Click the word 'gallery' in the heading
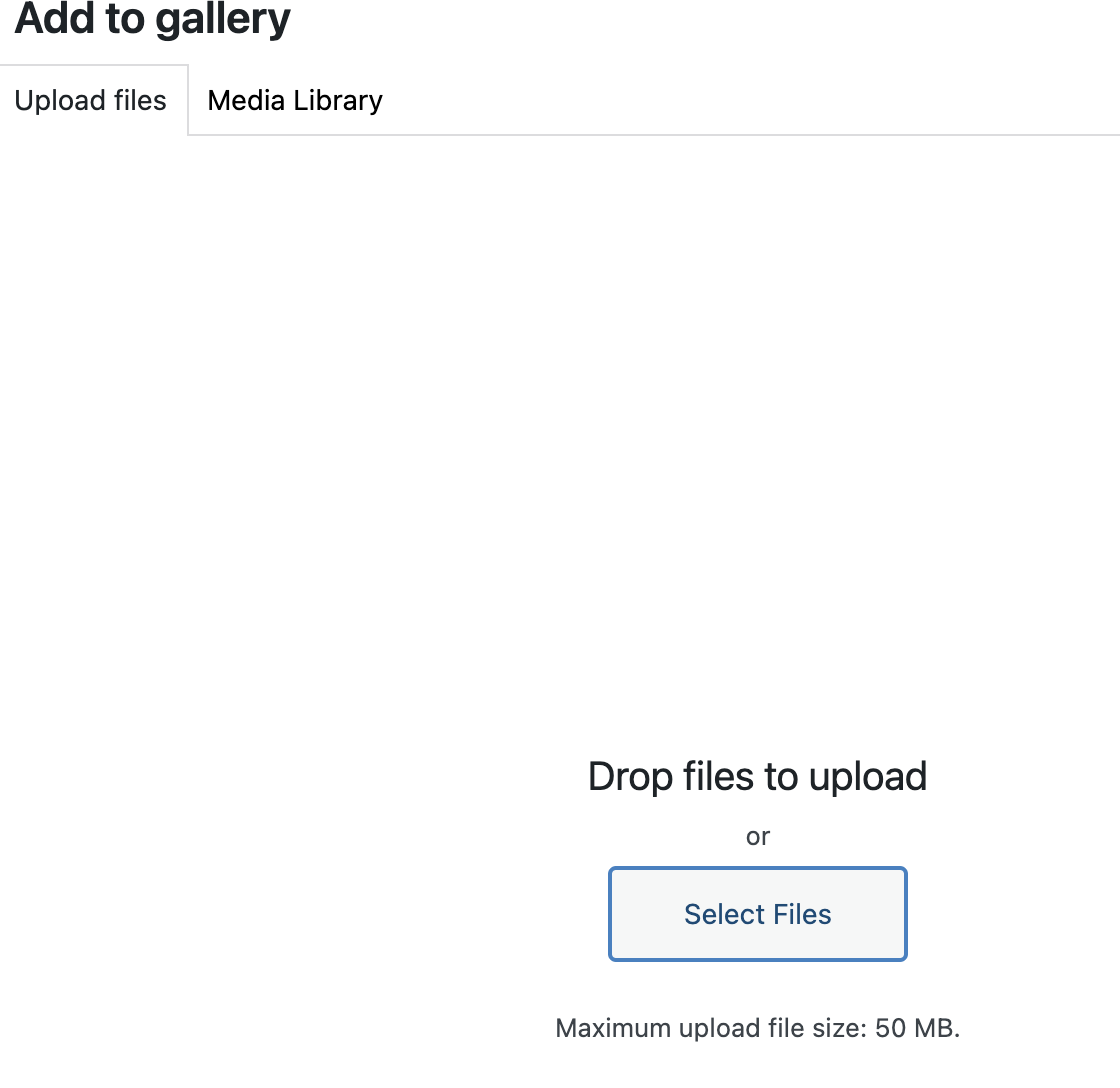The height and width of the screenshot is (1088, 1120). [x=225, y=19]
